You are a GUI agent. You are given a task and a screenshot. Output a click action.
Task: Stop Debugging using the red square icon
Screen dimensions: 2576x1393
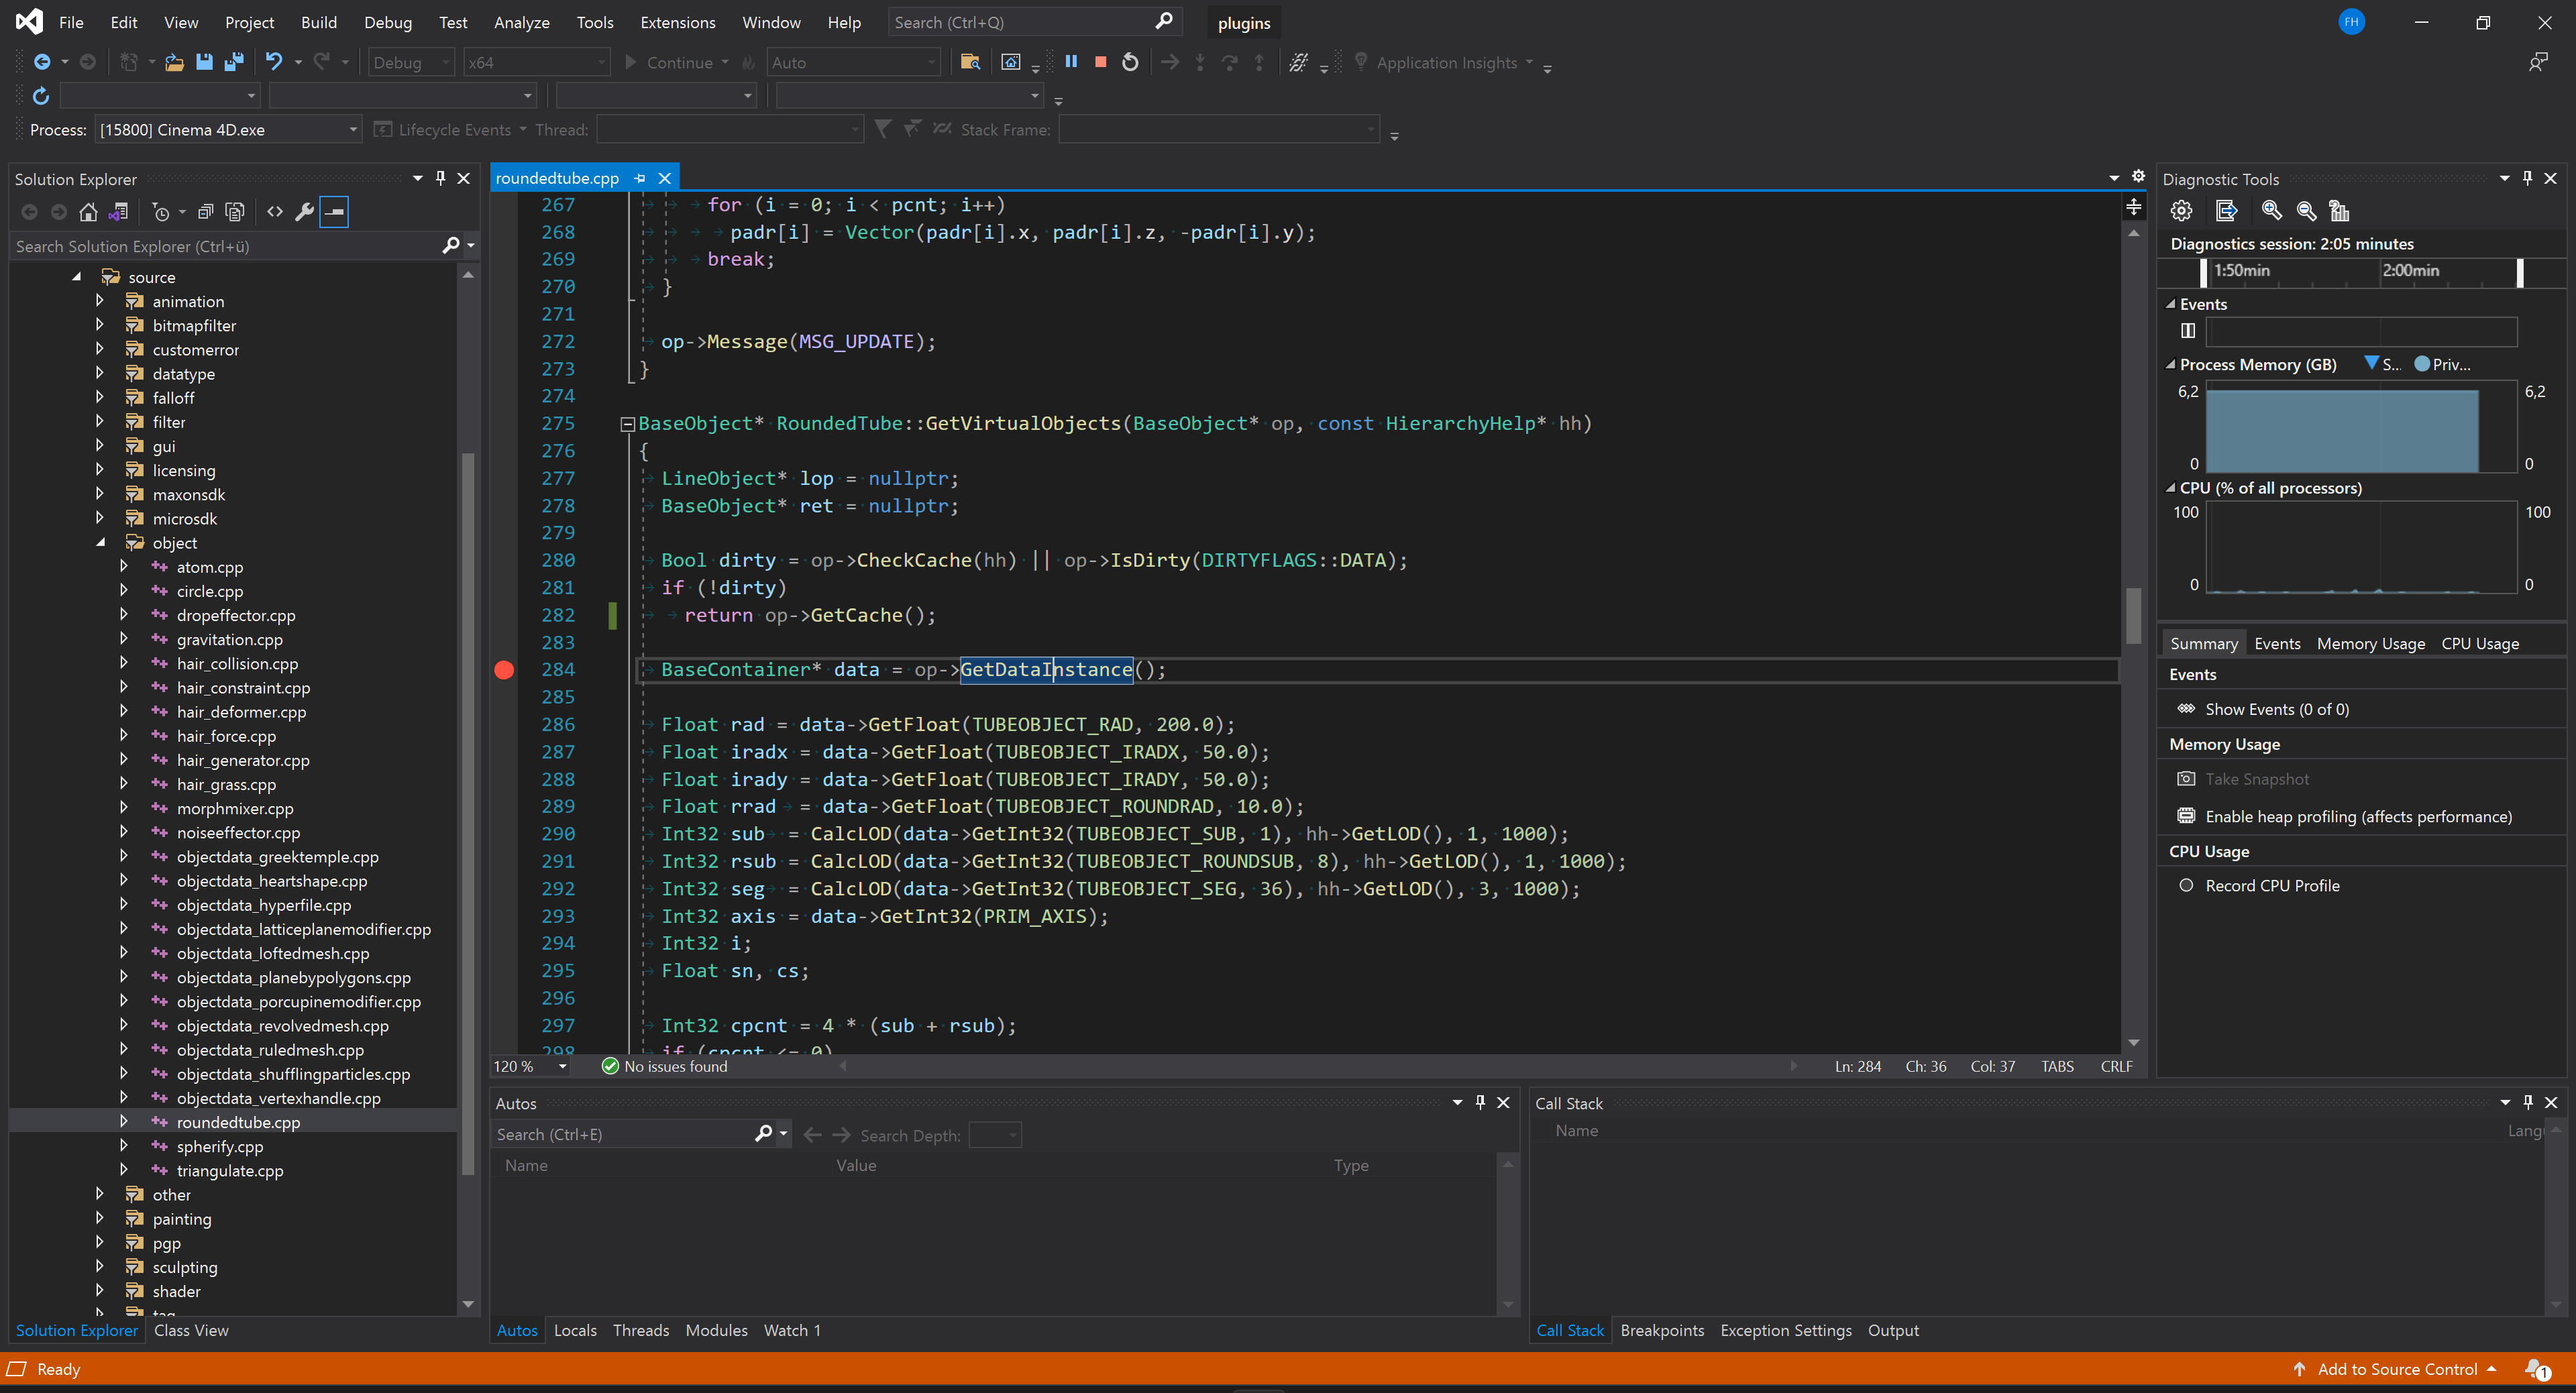point(1100,61)
